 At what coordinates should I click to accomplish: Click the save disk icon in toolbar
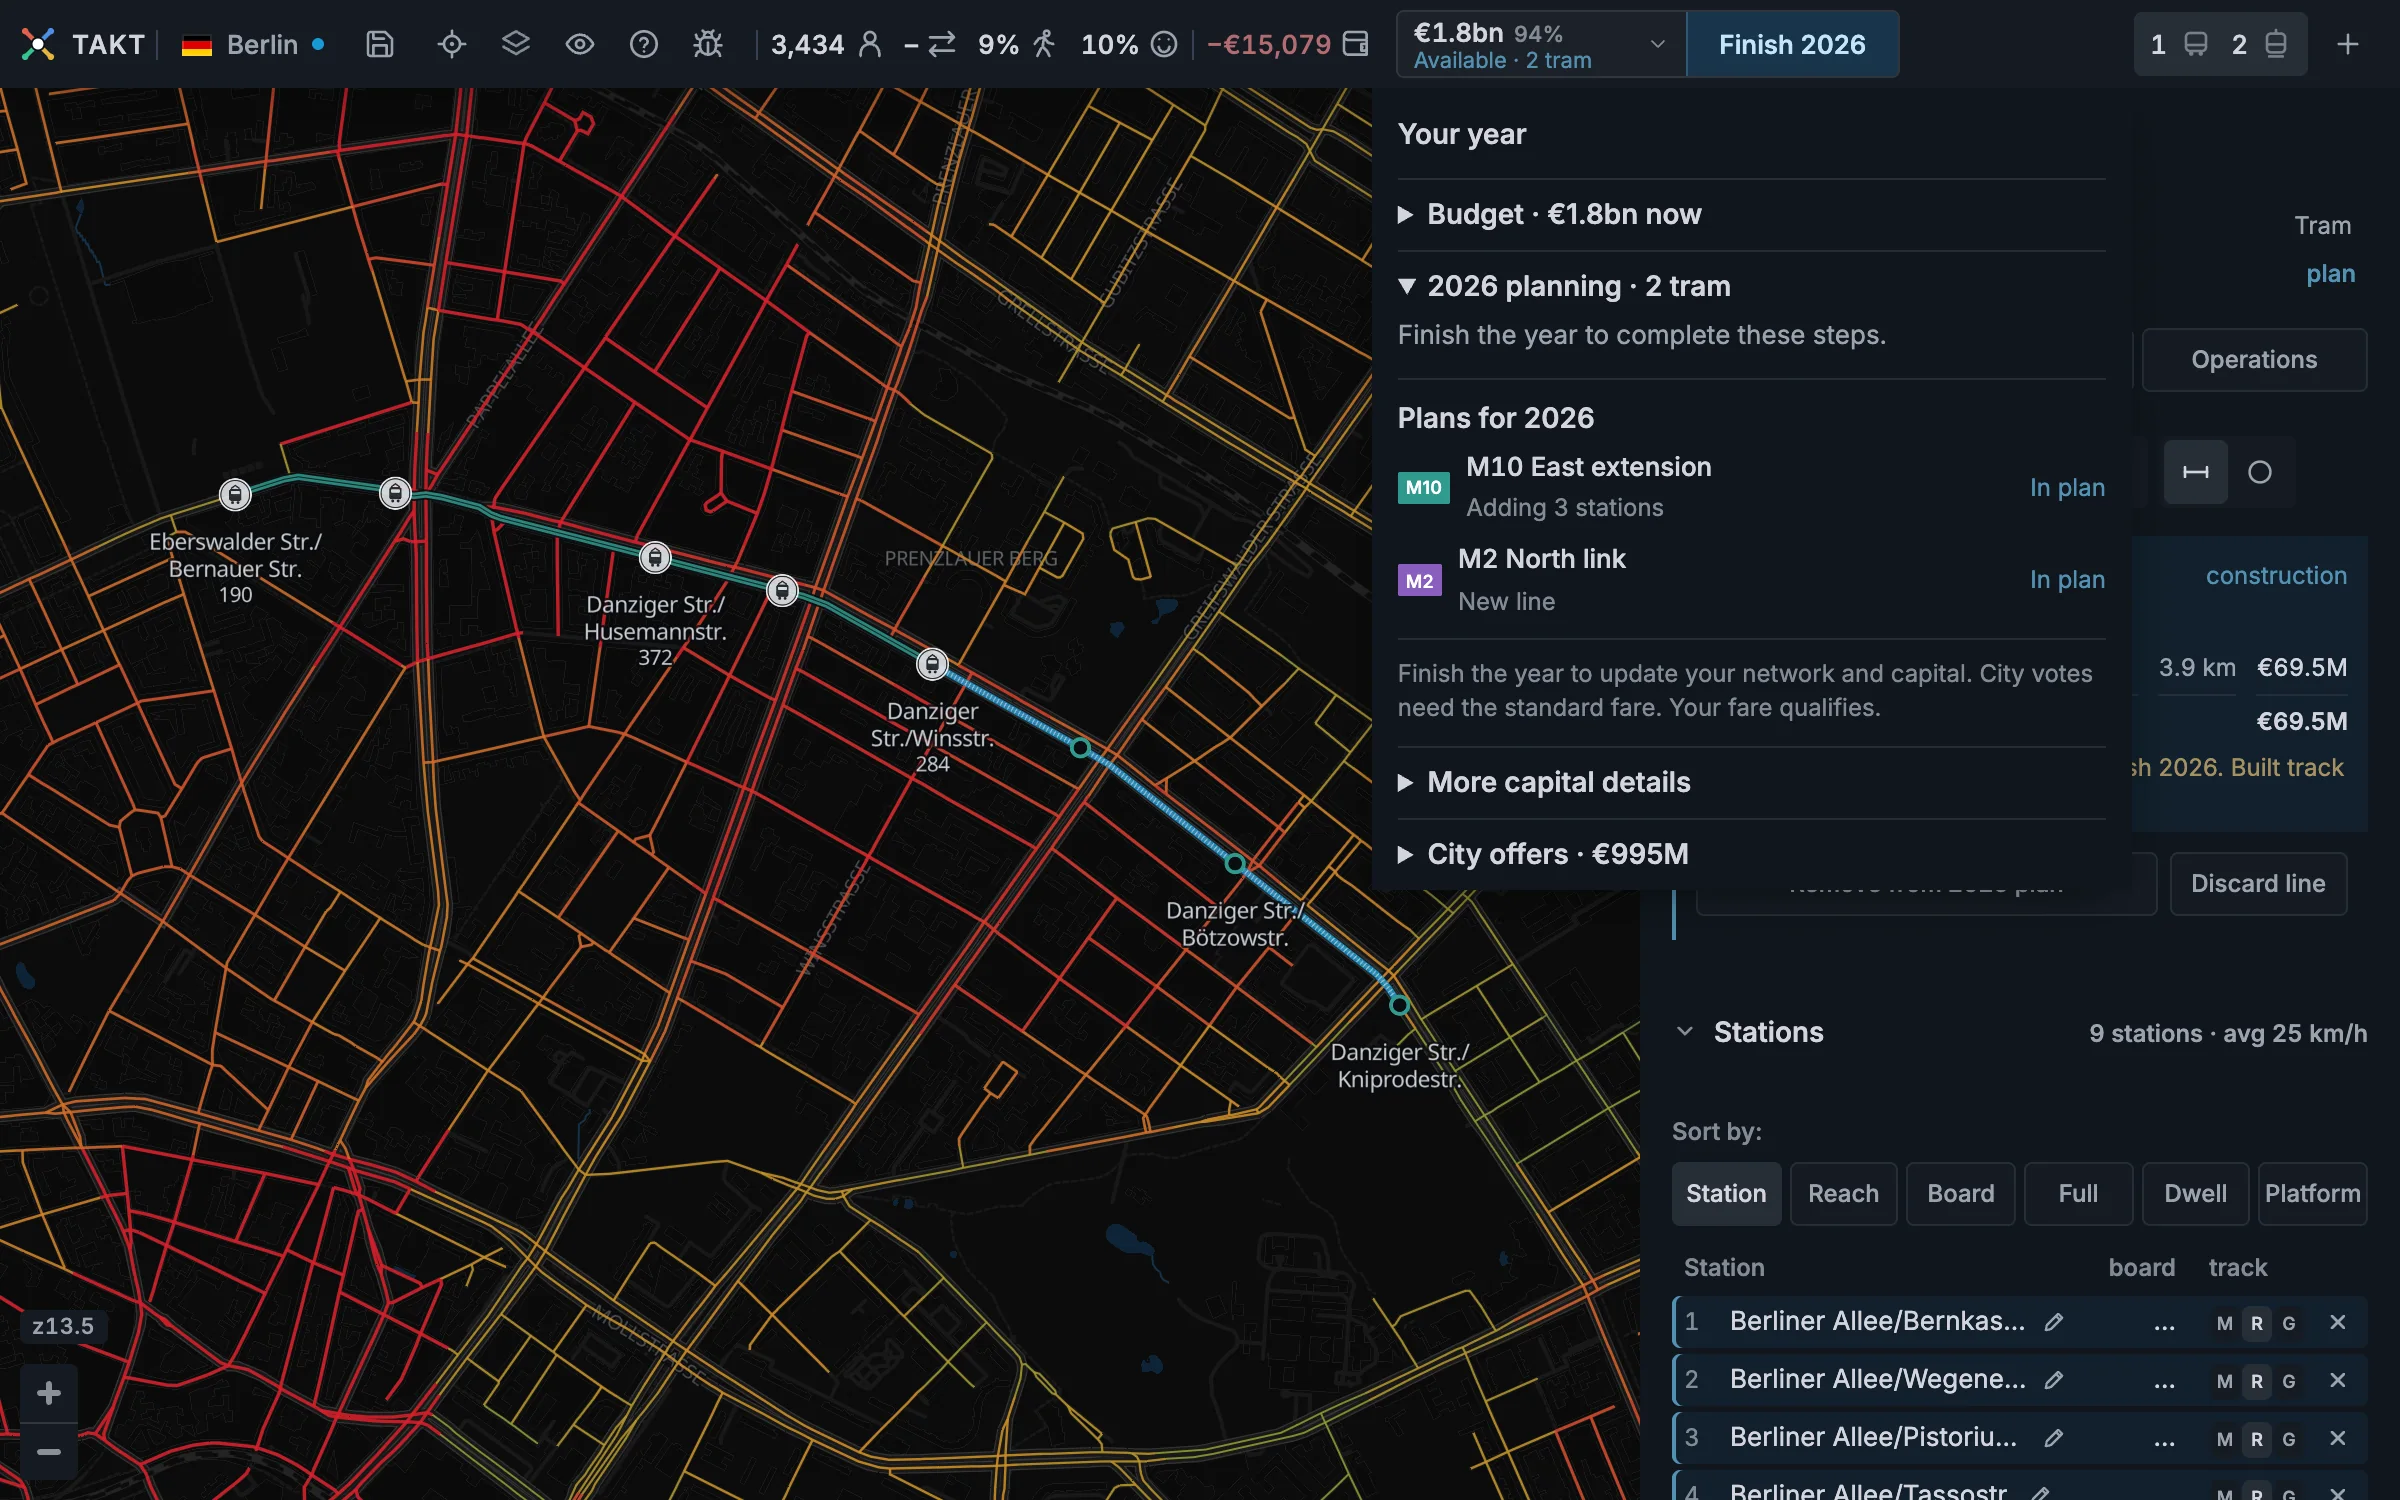click(x=380, y=44)
